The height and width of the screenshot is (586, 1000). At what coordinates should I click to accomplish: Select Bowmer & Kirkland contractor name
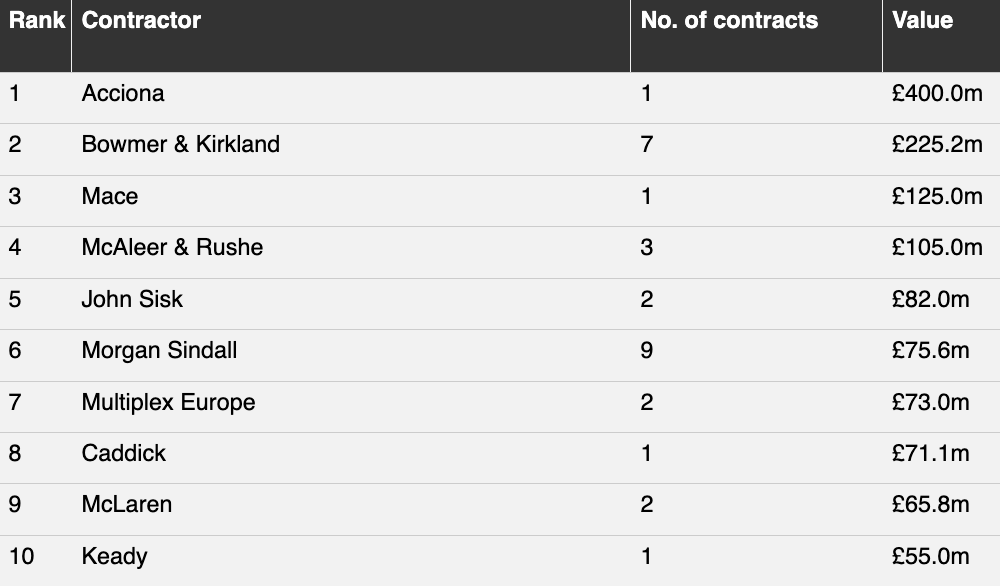(180, 144)
